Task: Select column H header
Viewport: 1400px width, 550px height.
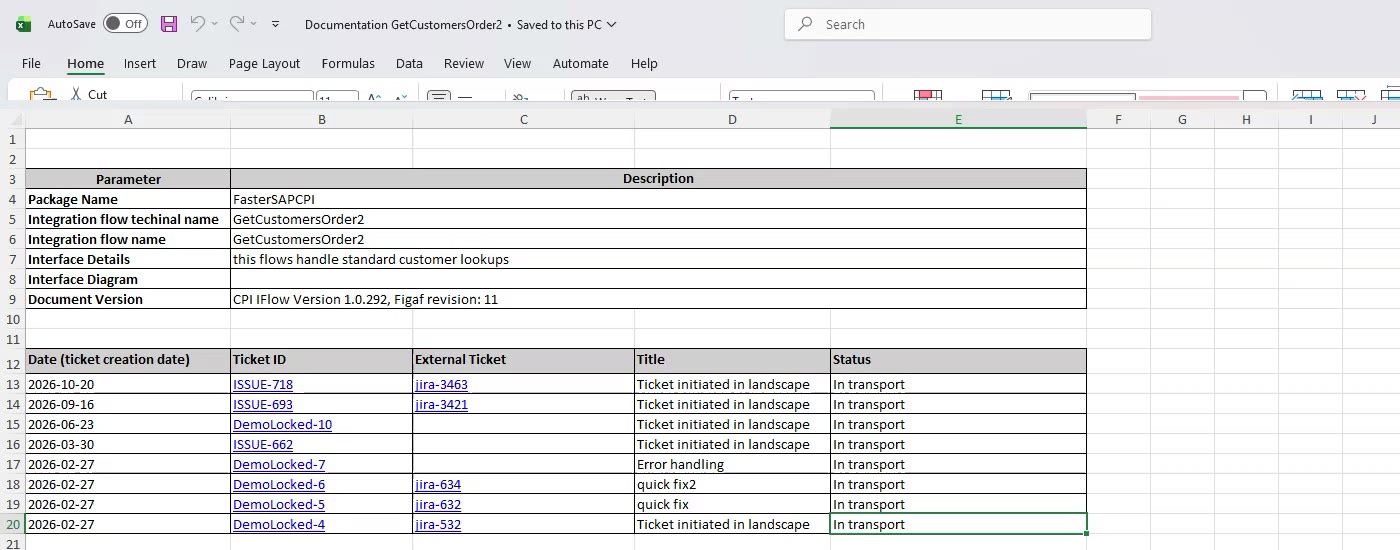Action: [1246, 119]
